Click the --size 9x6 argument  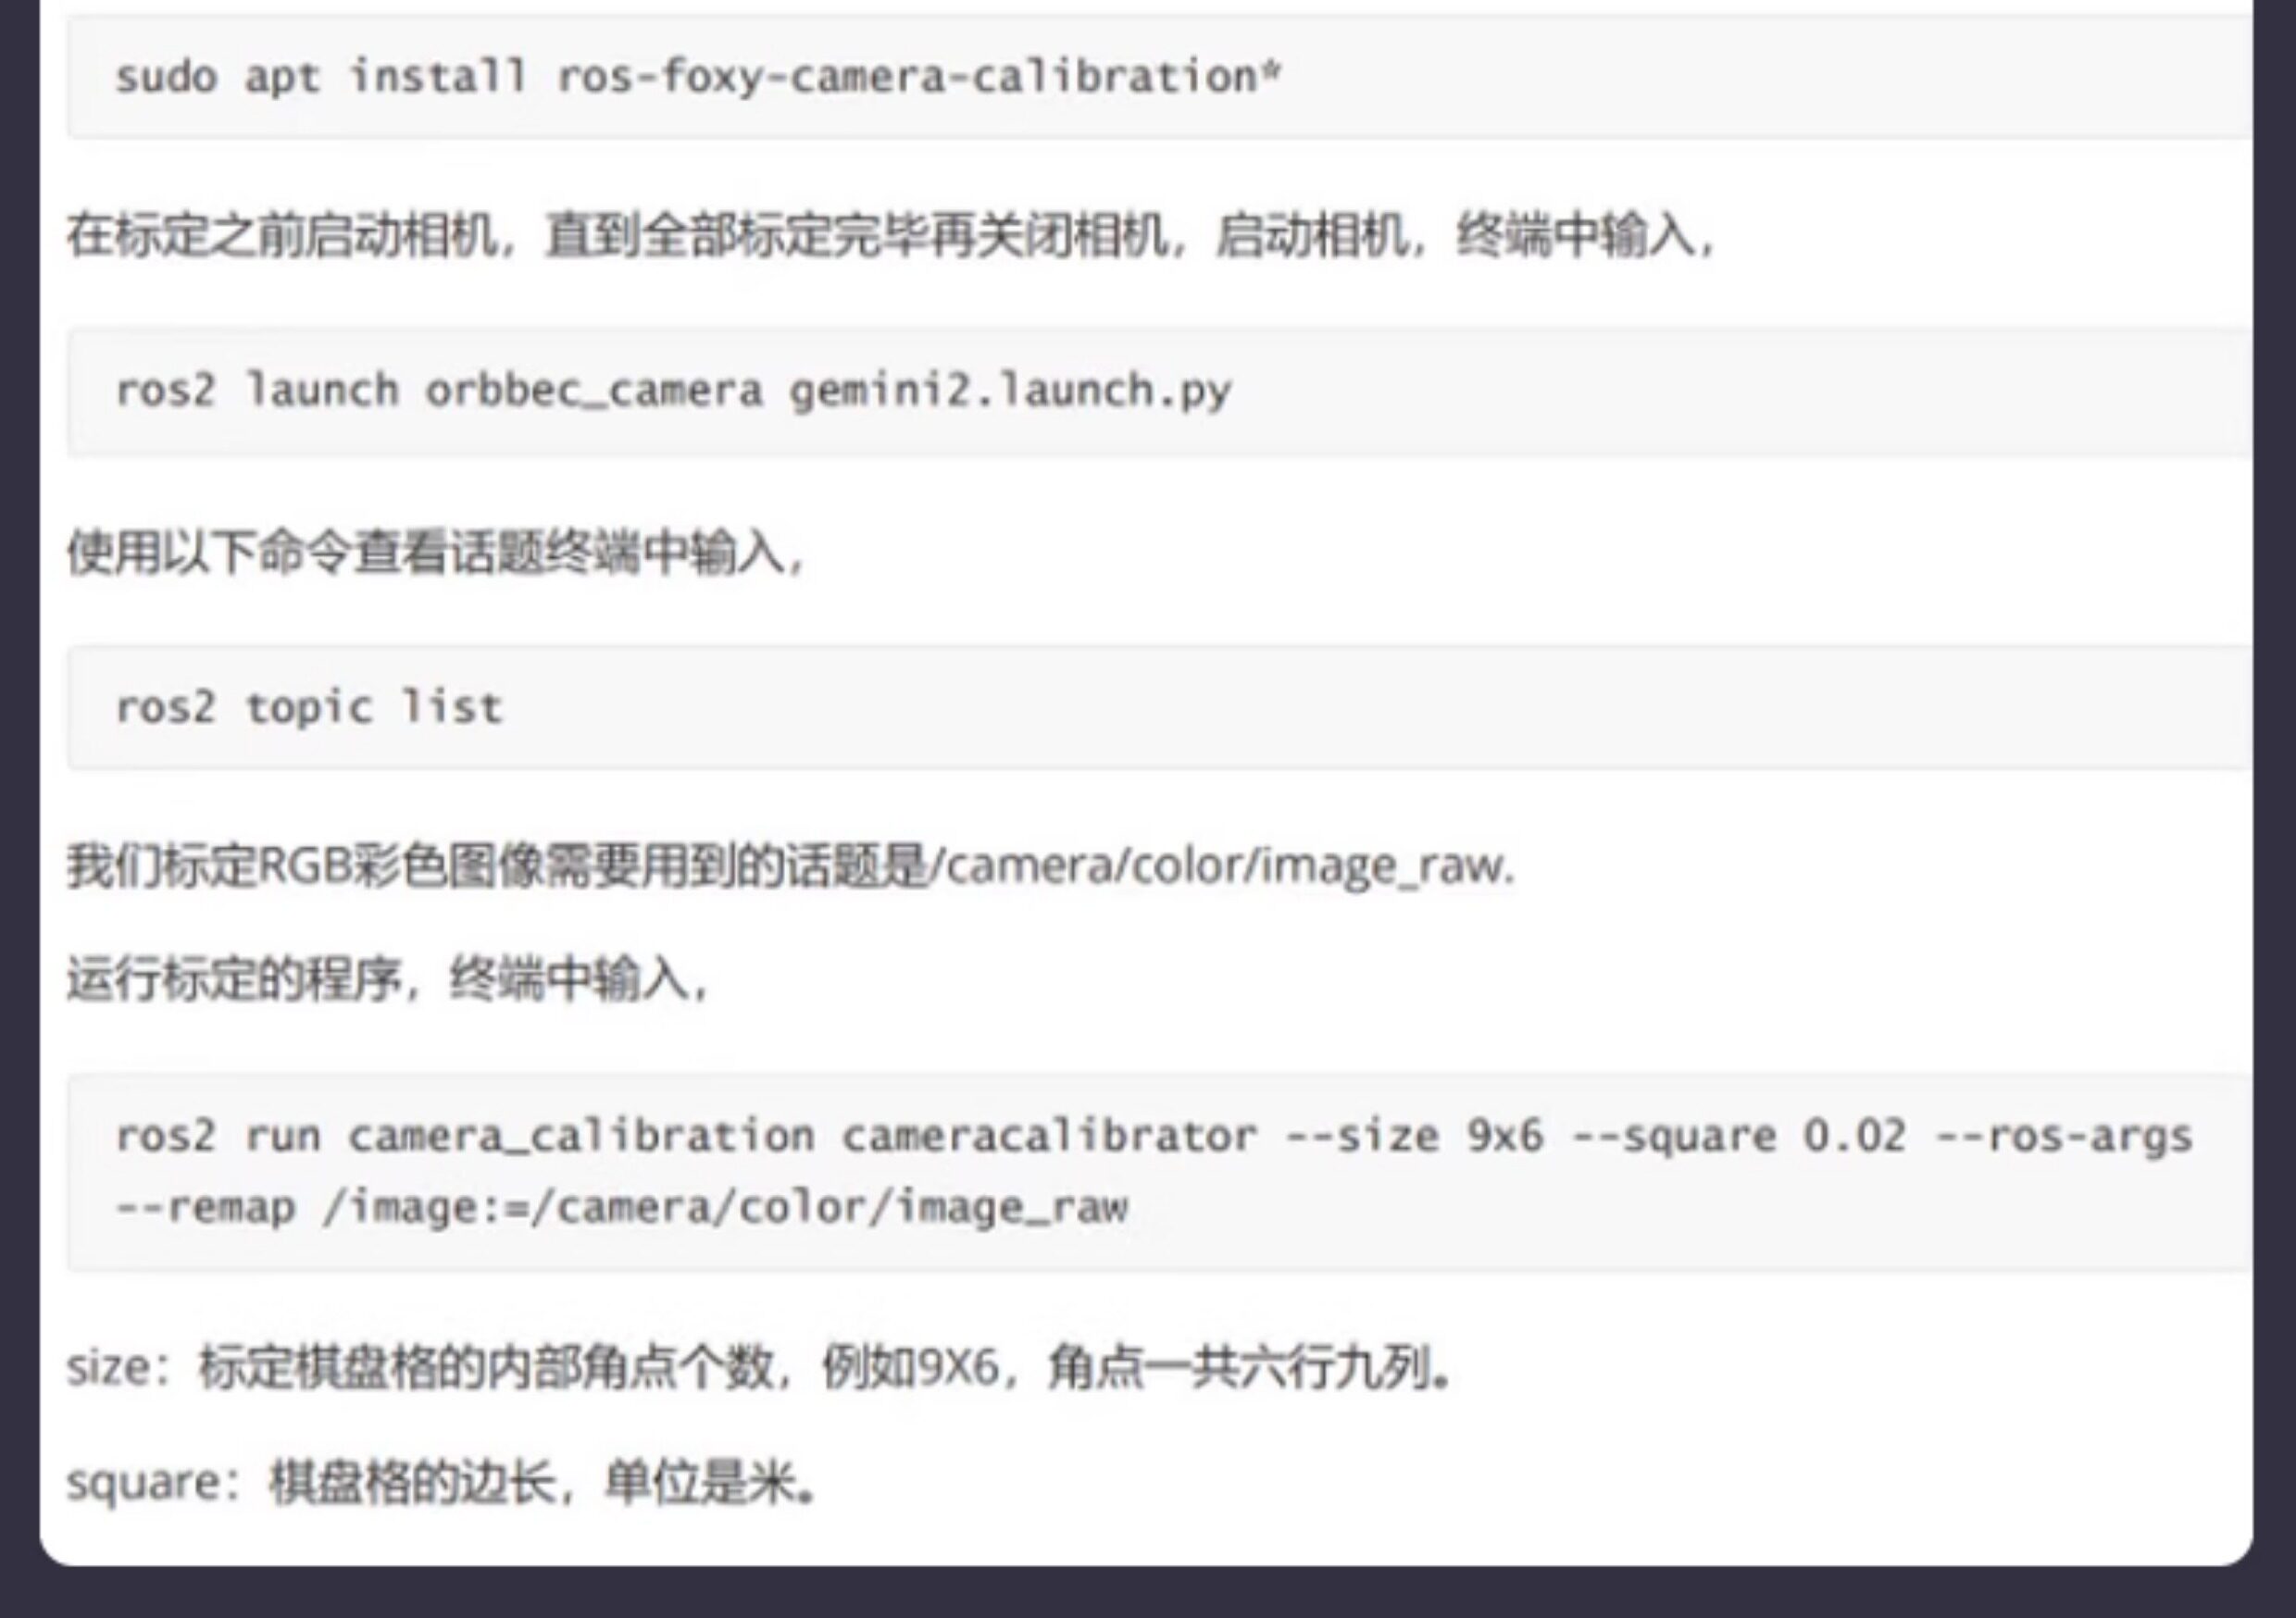pos(1414,1137)
